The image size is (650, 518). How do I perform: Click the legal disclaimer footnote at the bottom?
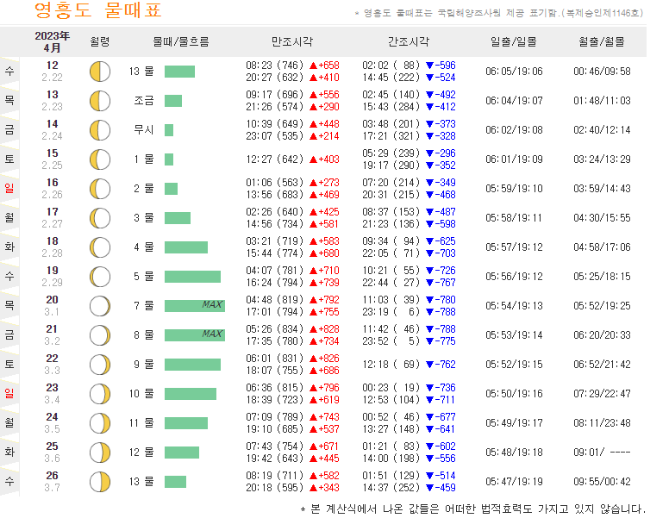pyautogui.click(x=473, y=509)
